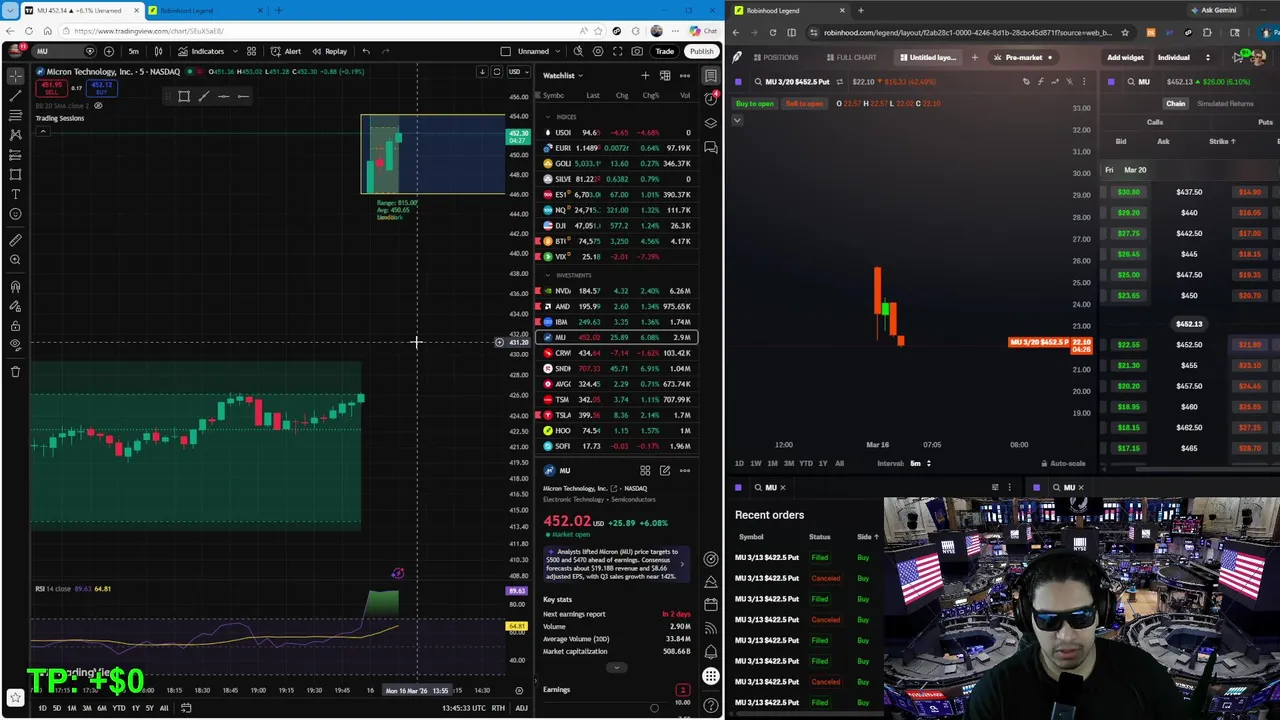Open TradingView chart settings gear
Screen dimensions: 1280x720
coord(598,51)
